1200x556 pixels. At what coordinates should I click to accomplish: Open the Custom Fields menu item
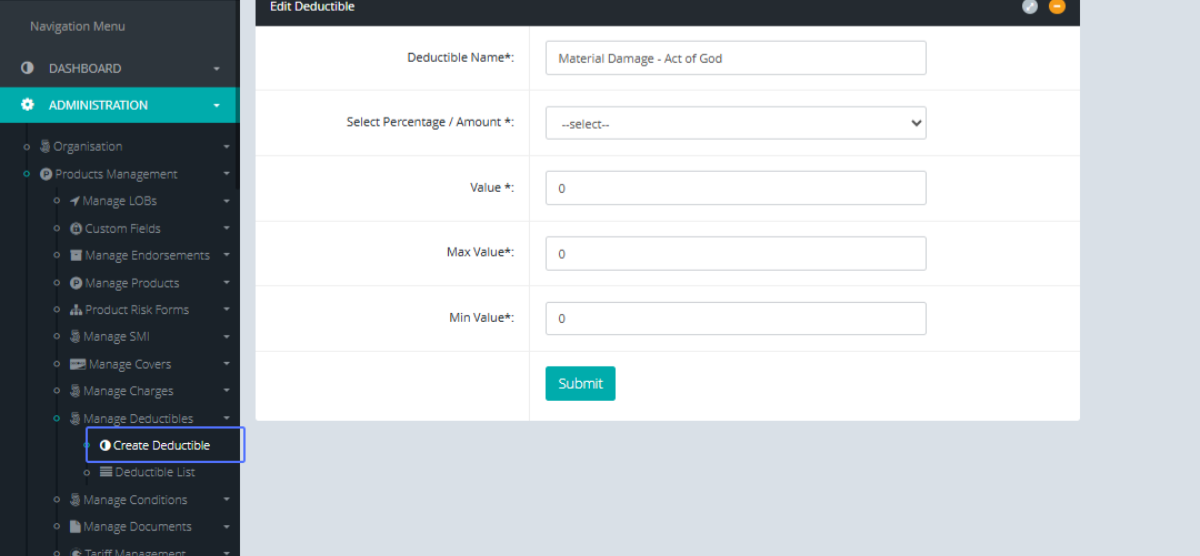(123, 229)
